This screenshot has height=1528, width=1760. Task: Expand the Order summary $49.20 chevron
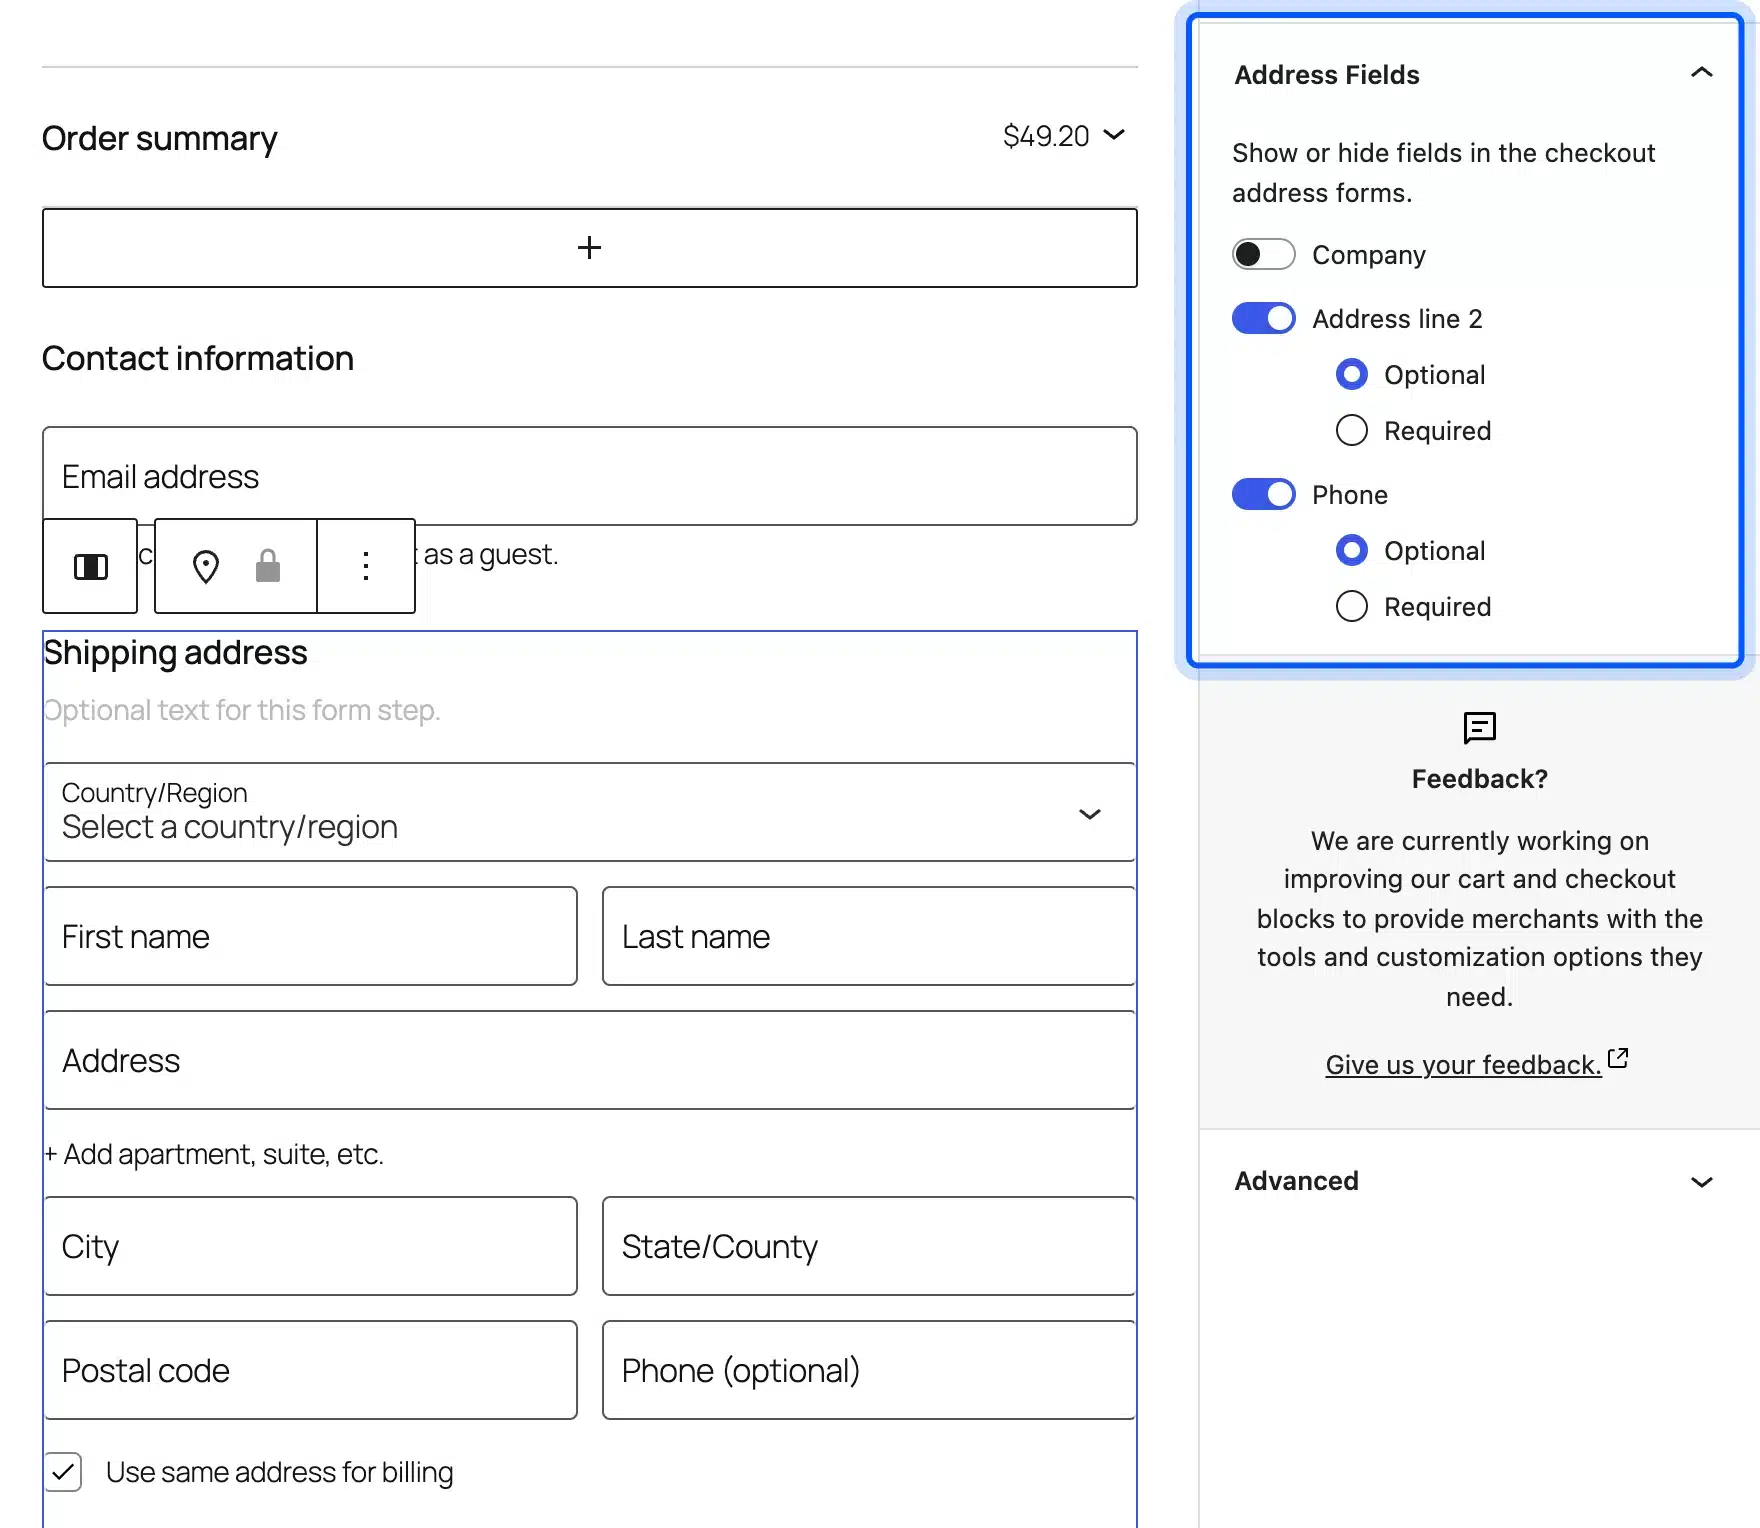click(x=1114, y=135)
